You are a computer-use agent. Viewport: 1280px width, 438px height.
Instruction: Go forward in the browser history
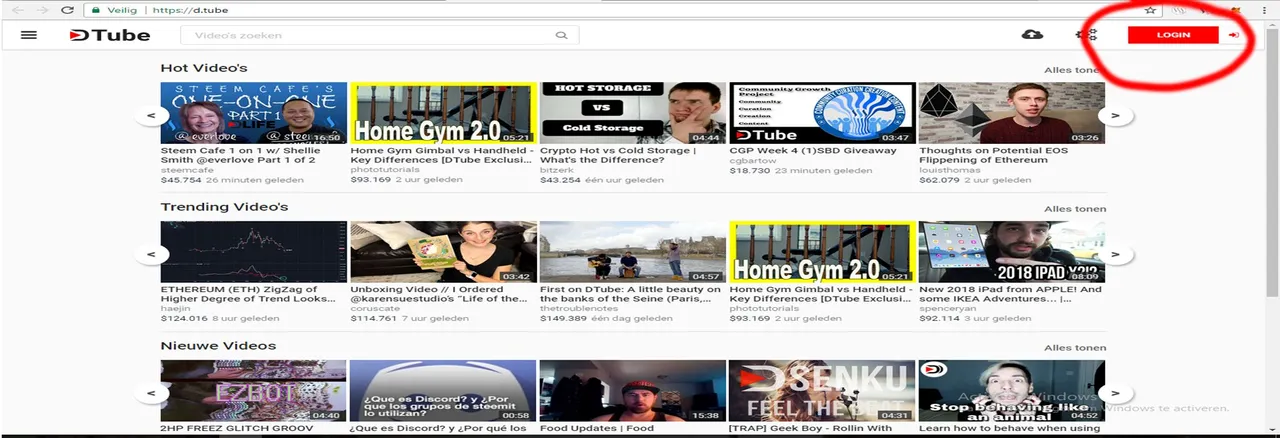click(x=42, y=10)
